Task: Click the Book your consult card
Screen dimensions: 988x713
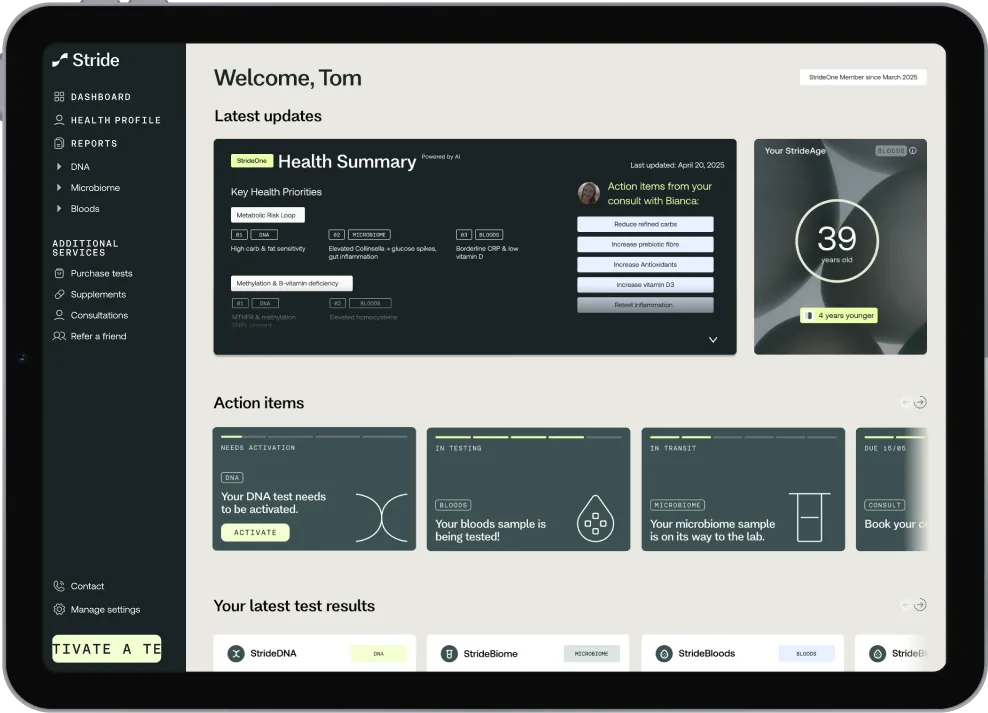Action: [892, 489]
